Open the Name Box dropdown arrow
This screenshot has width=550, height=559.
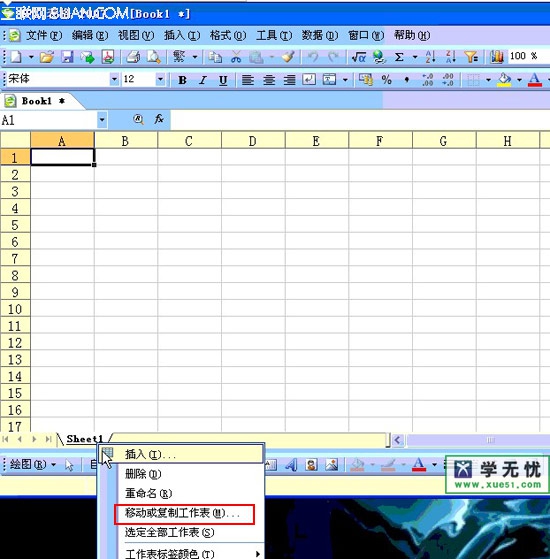coord(102,119)
